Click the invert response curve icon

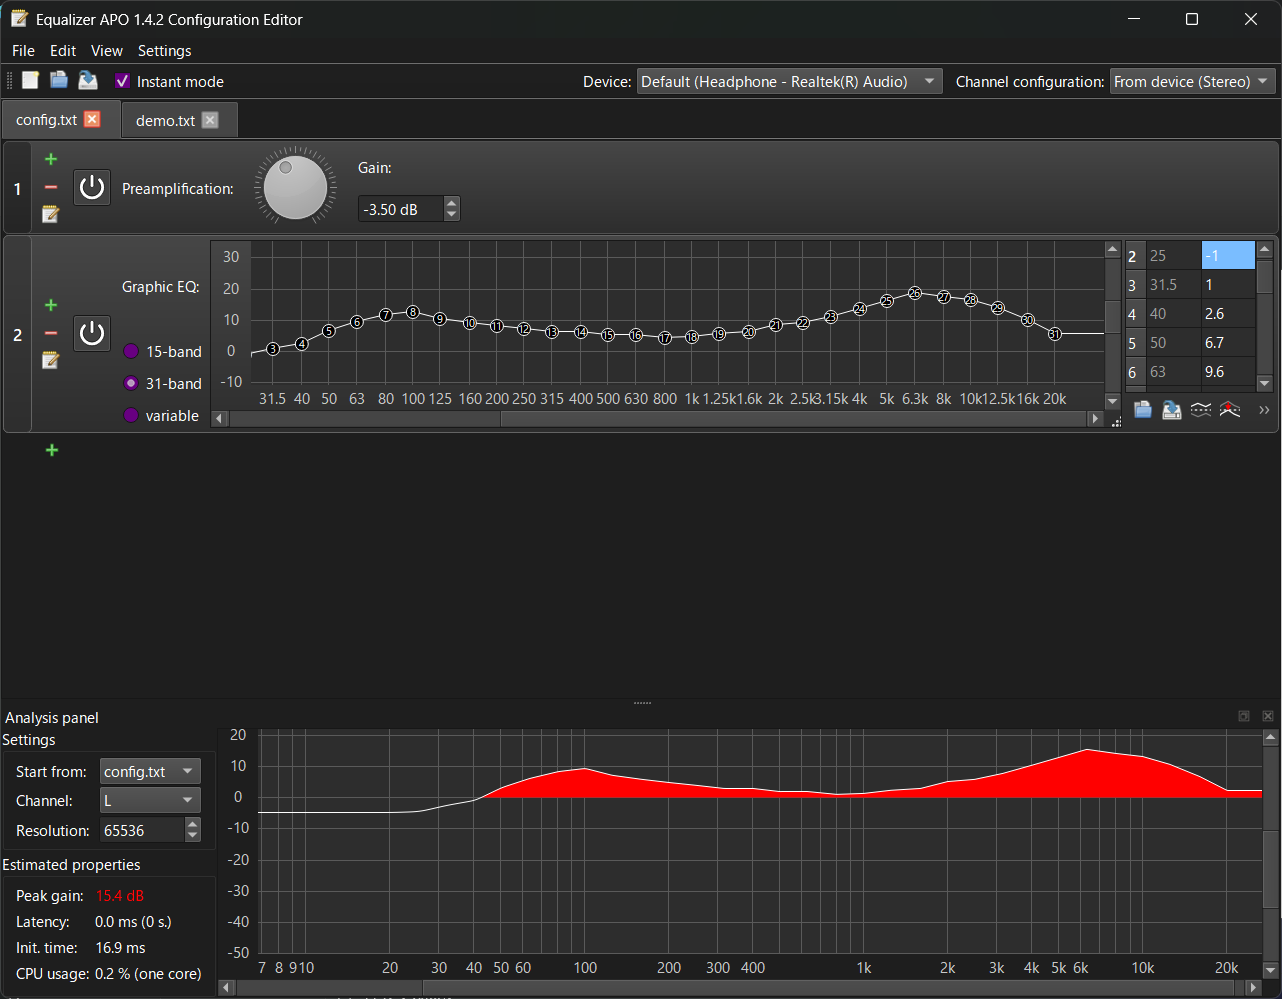coord(1201,410)
